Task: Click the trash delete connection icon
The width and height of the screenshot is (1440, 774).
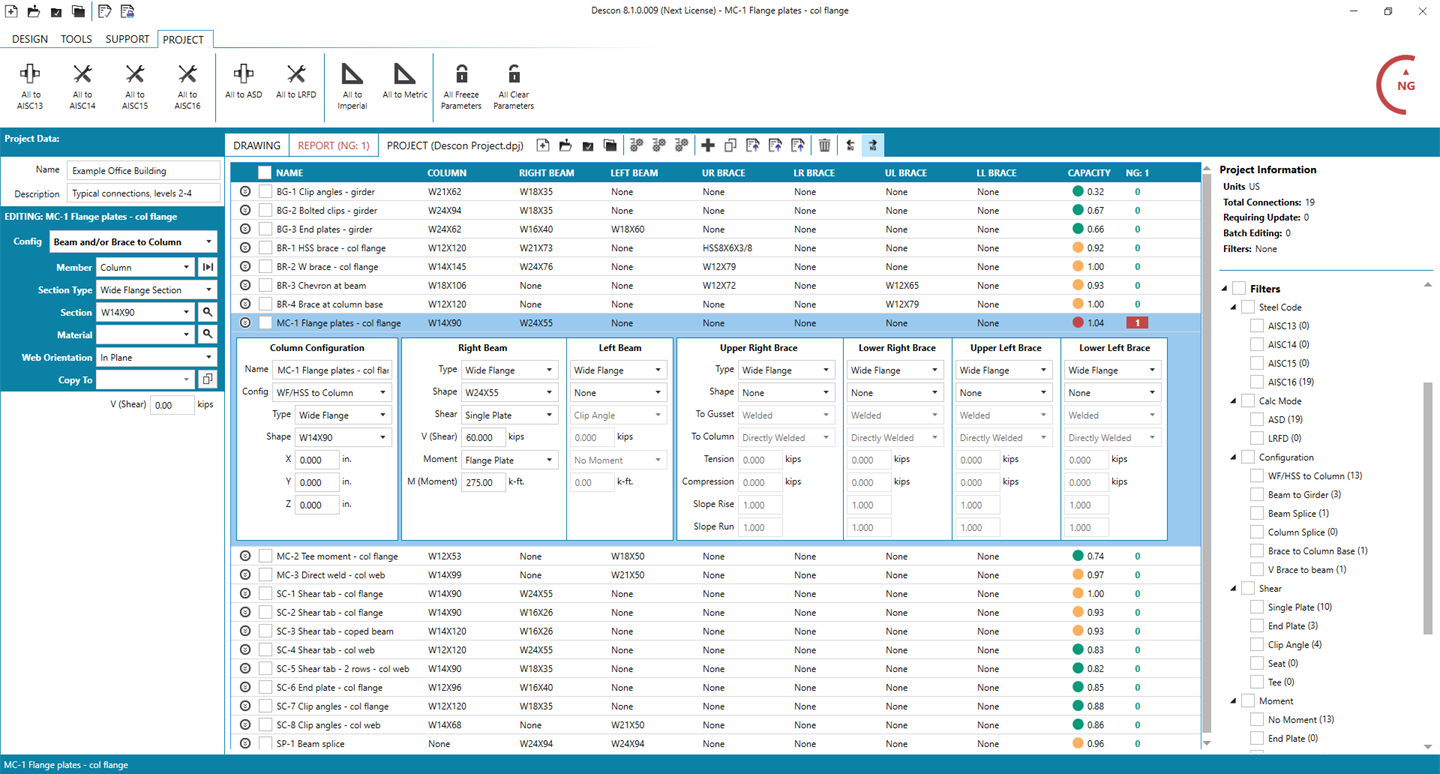Action: point(824,146)
